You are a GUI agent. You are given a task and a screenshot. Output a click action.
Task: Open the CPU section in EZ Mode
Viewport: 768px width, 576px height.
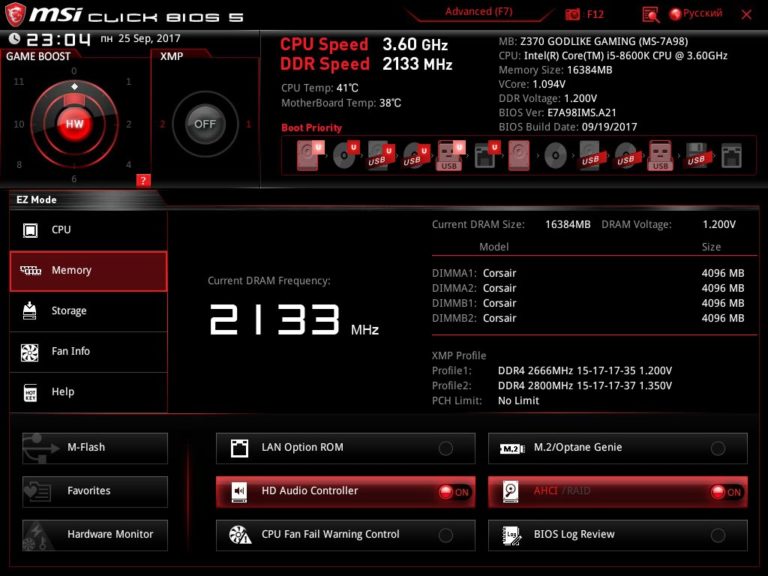pyautogui.click(x=89, y=230)
